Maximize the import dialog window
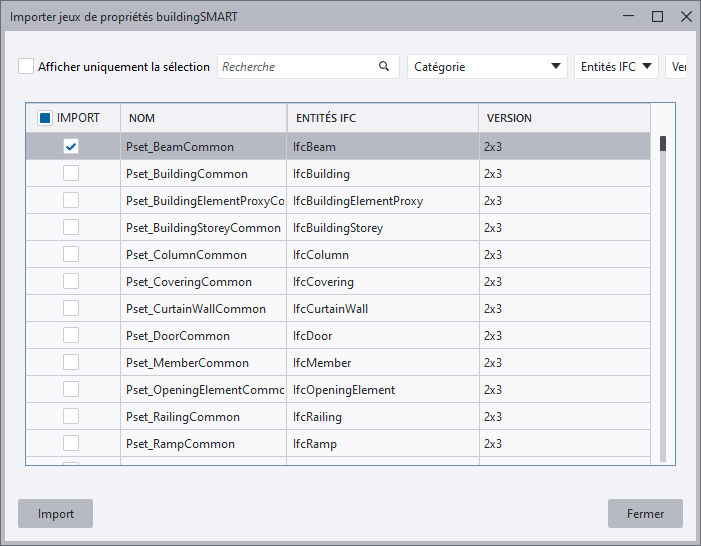This screenshot has height=546, width=701. (657, 16)
